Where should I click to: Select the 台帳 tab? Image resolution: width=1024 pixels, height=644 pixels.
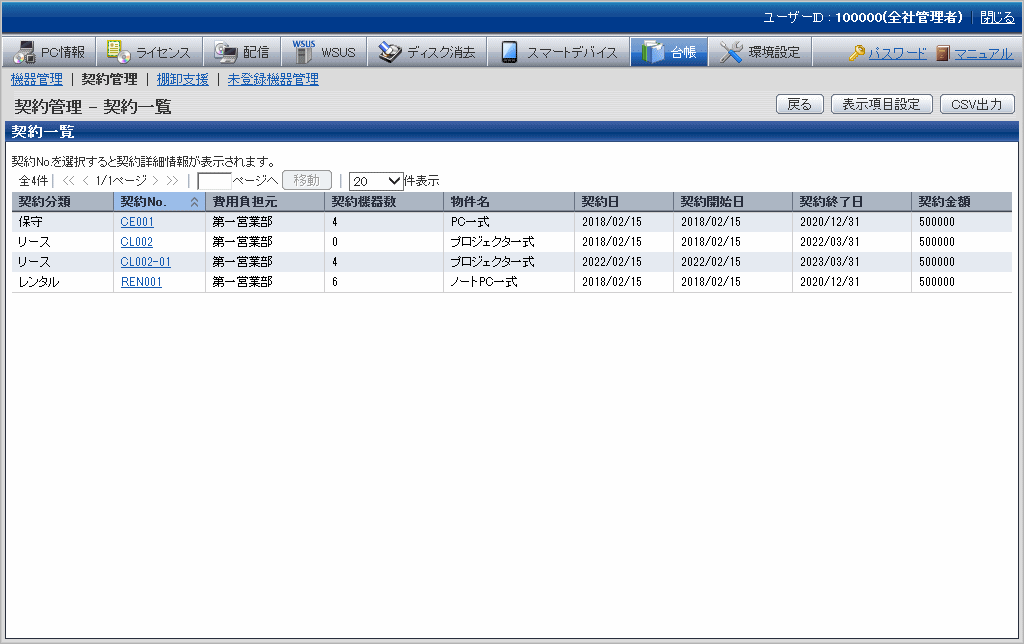coord(669,52)
